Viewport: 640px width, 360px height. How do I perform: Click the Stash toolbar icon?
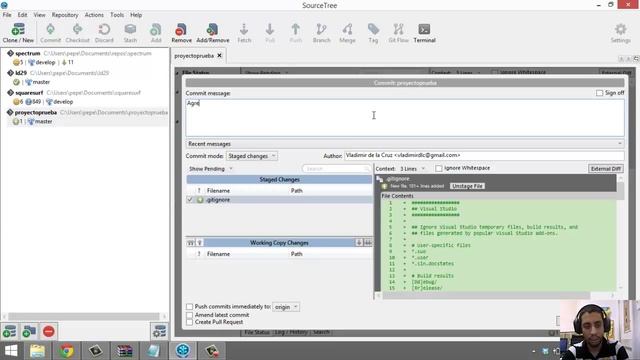130,33
